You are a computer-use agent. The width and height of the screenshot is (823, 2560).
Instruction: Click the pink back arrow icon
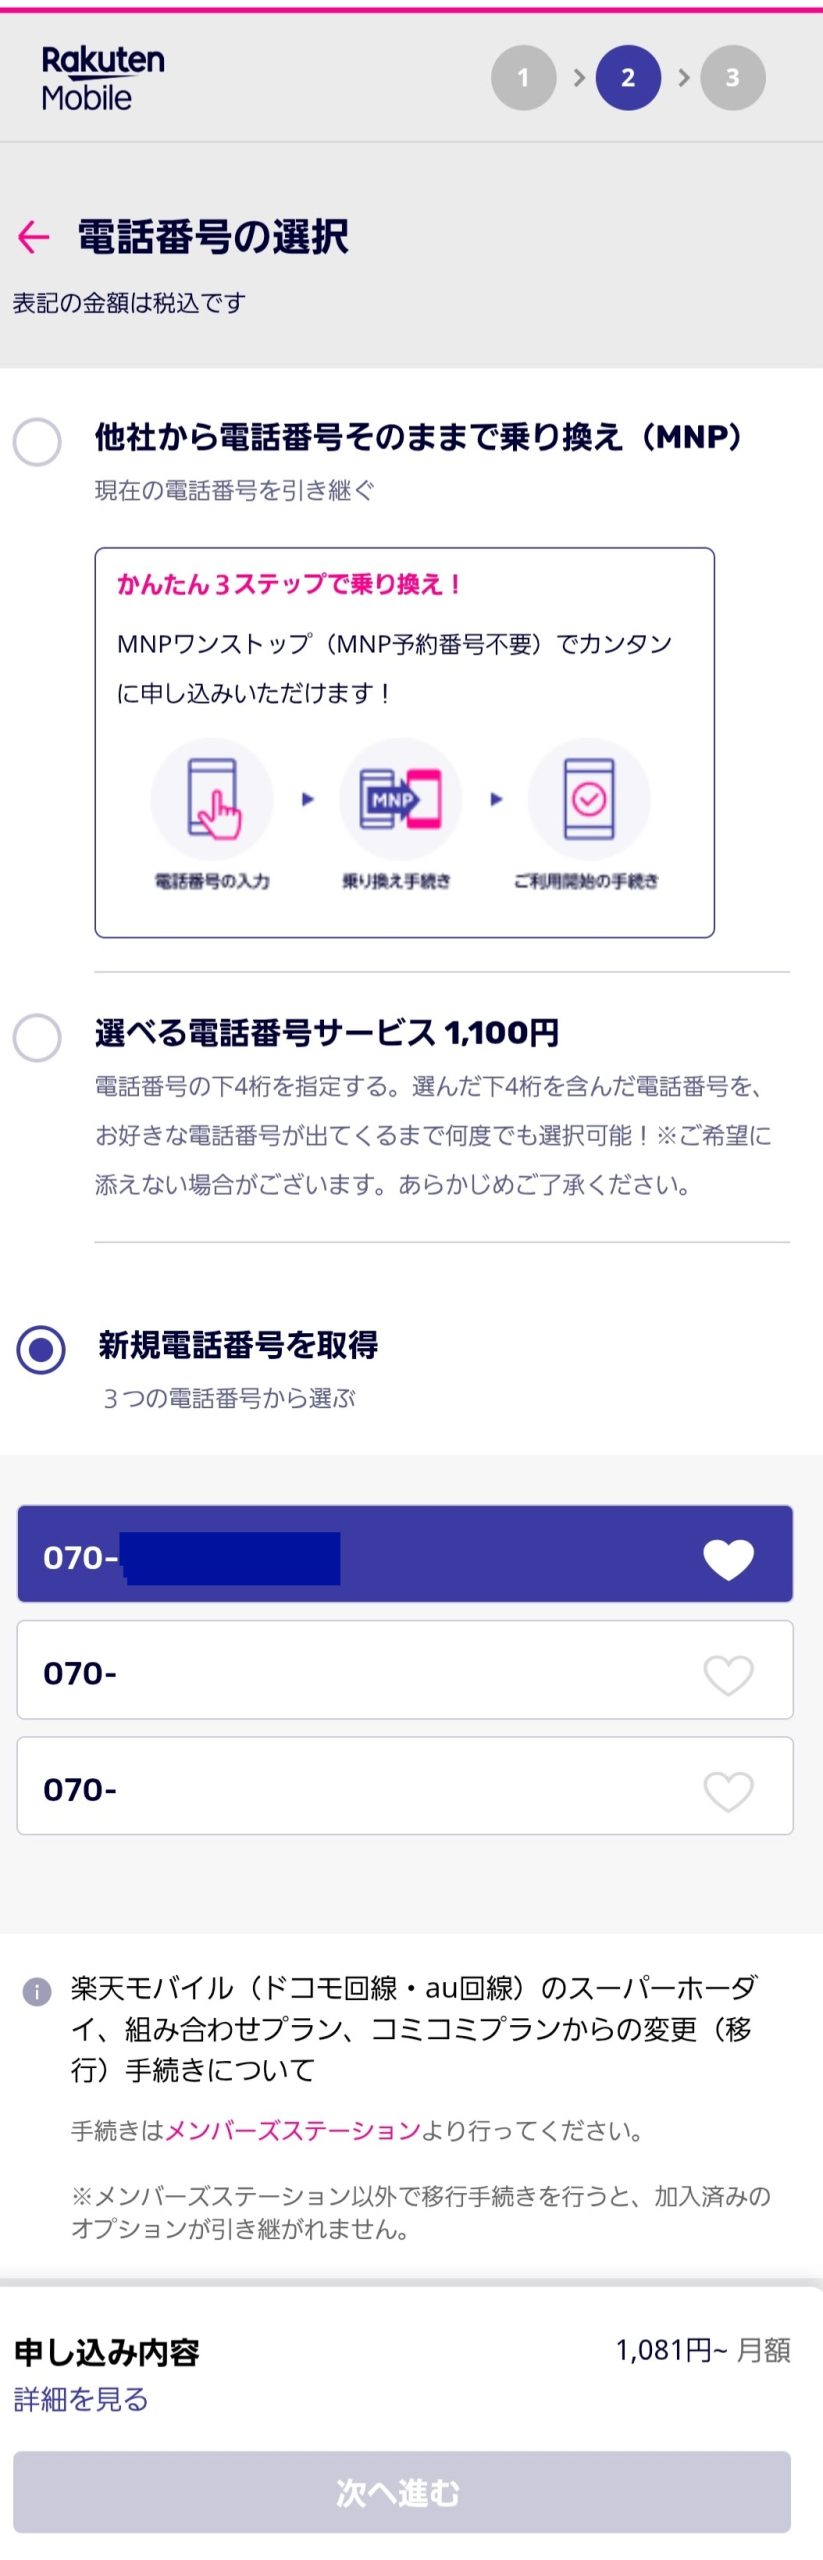[x=33, y=237]
